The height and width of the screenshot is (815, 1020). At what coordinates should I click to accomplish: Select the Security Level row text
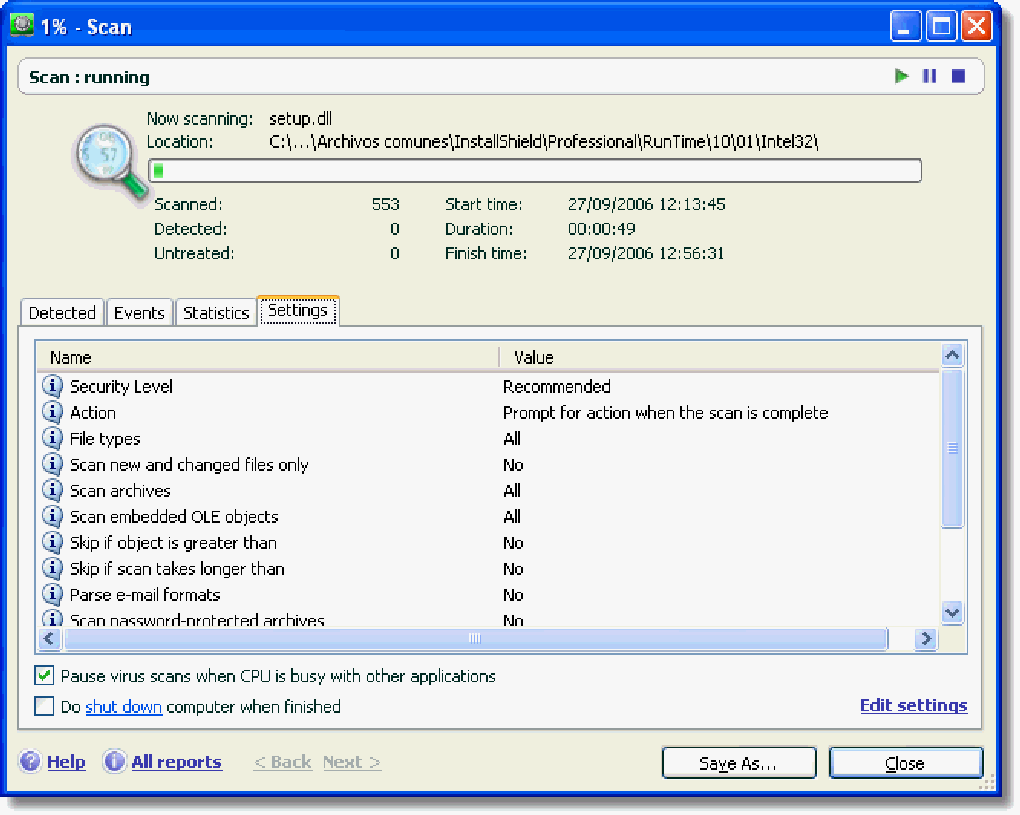121,386
